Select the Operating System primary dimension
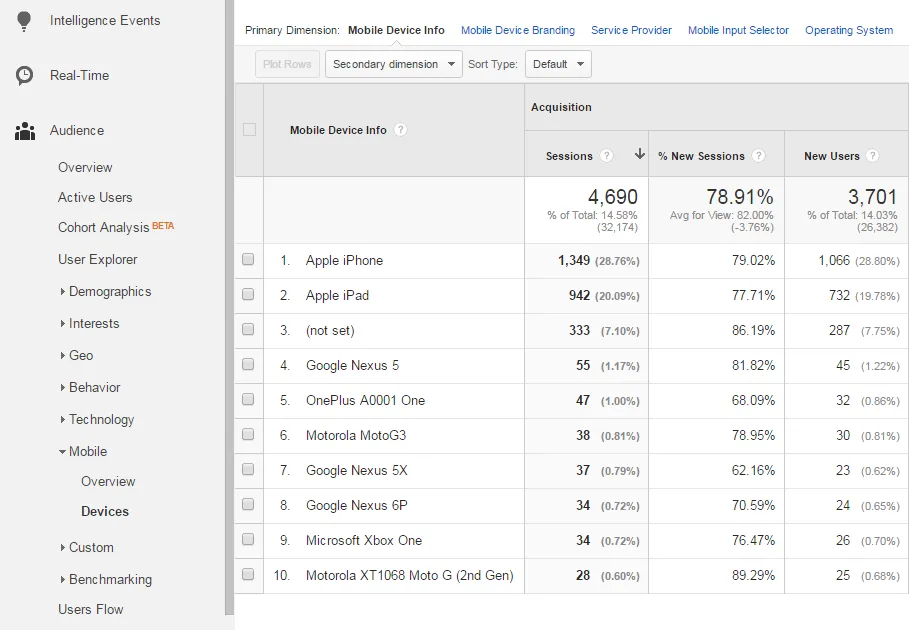The height and width of the screenshot is (630, 909). pos(848,30)
